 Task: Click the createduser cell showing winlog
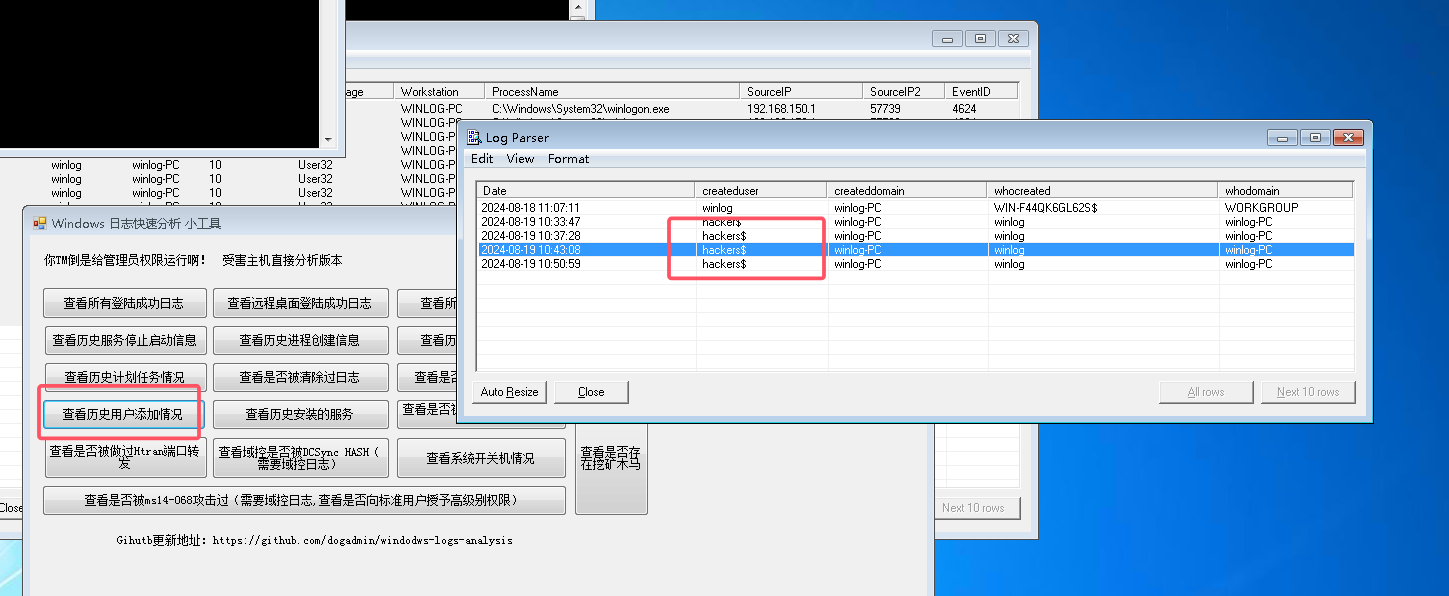(718, 208)
